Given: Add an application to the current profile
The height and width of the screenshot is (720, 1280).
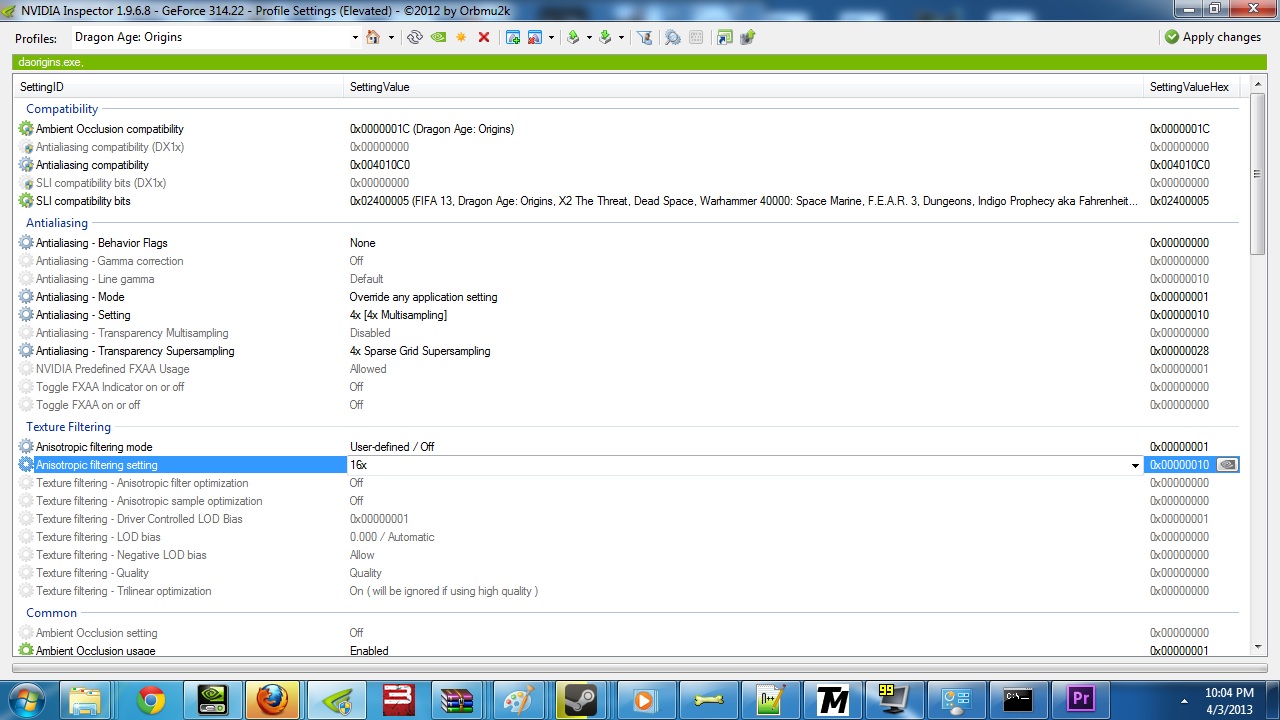Looking at the screenshot, I should [x=513, y=37].
